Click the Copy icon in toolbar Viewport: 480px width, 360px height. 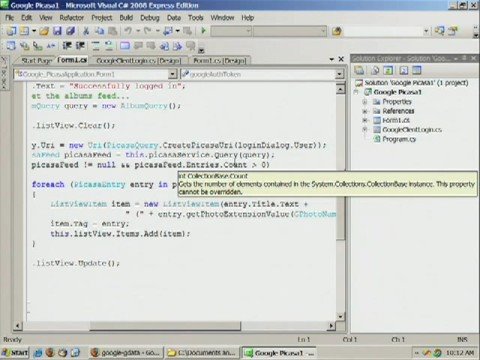(99, 31)
